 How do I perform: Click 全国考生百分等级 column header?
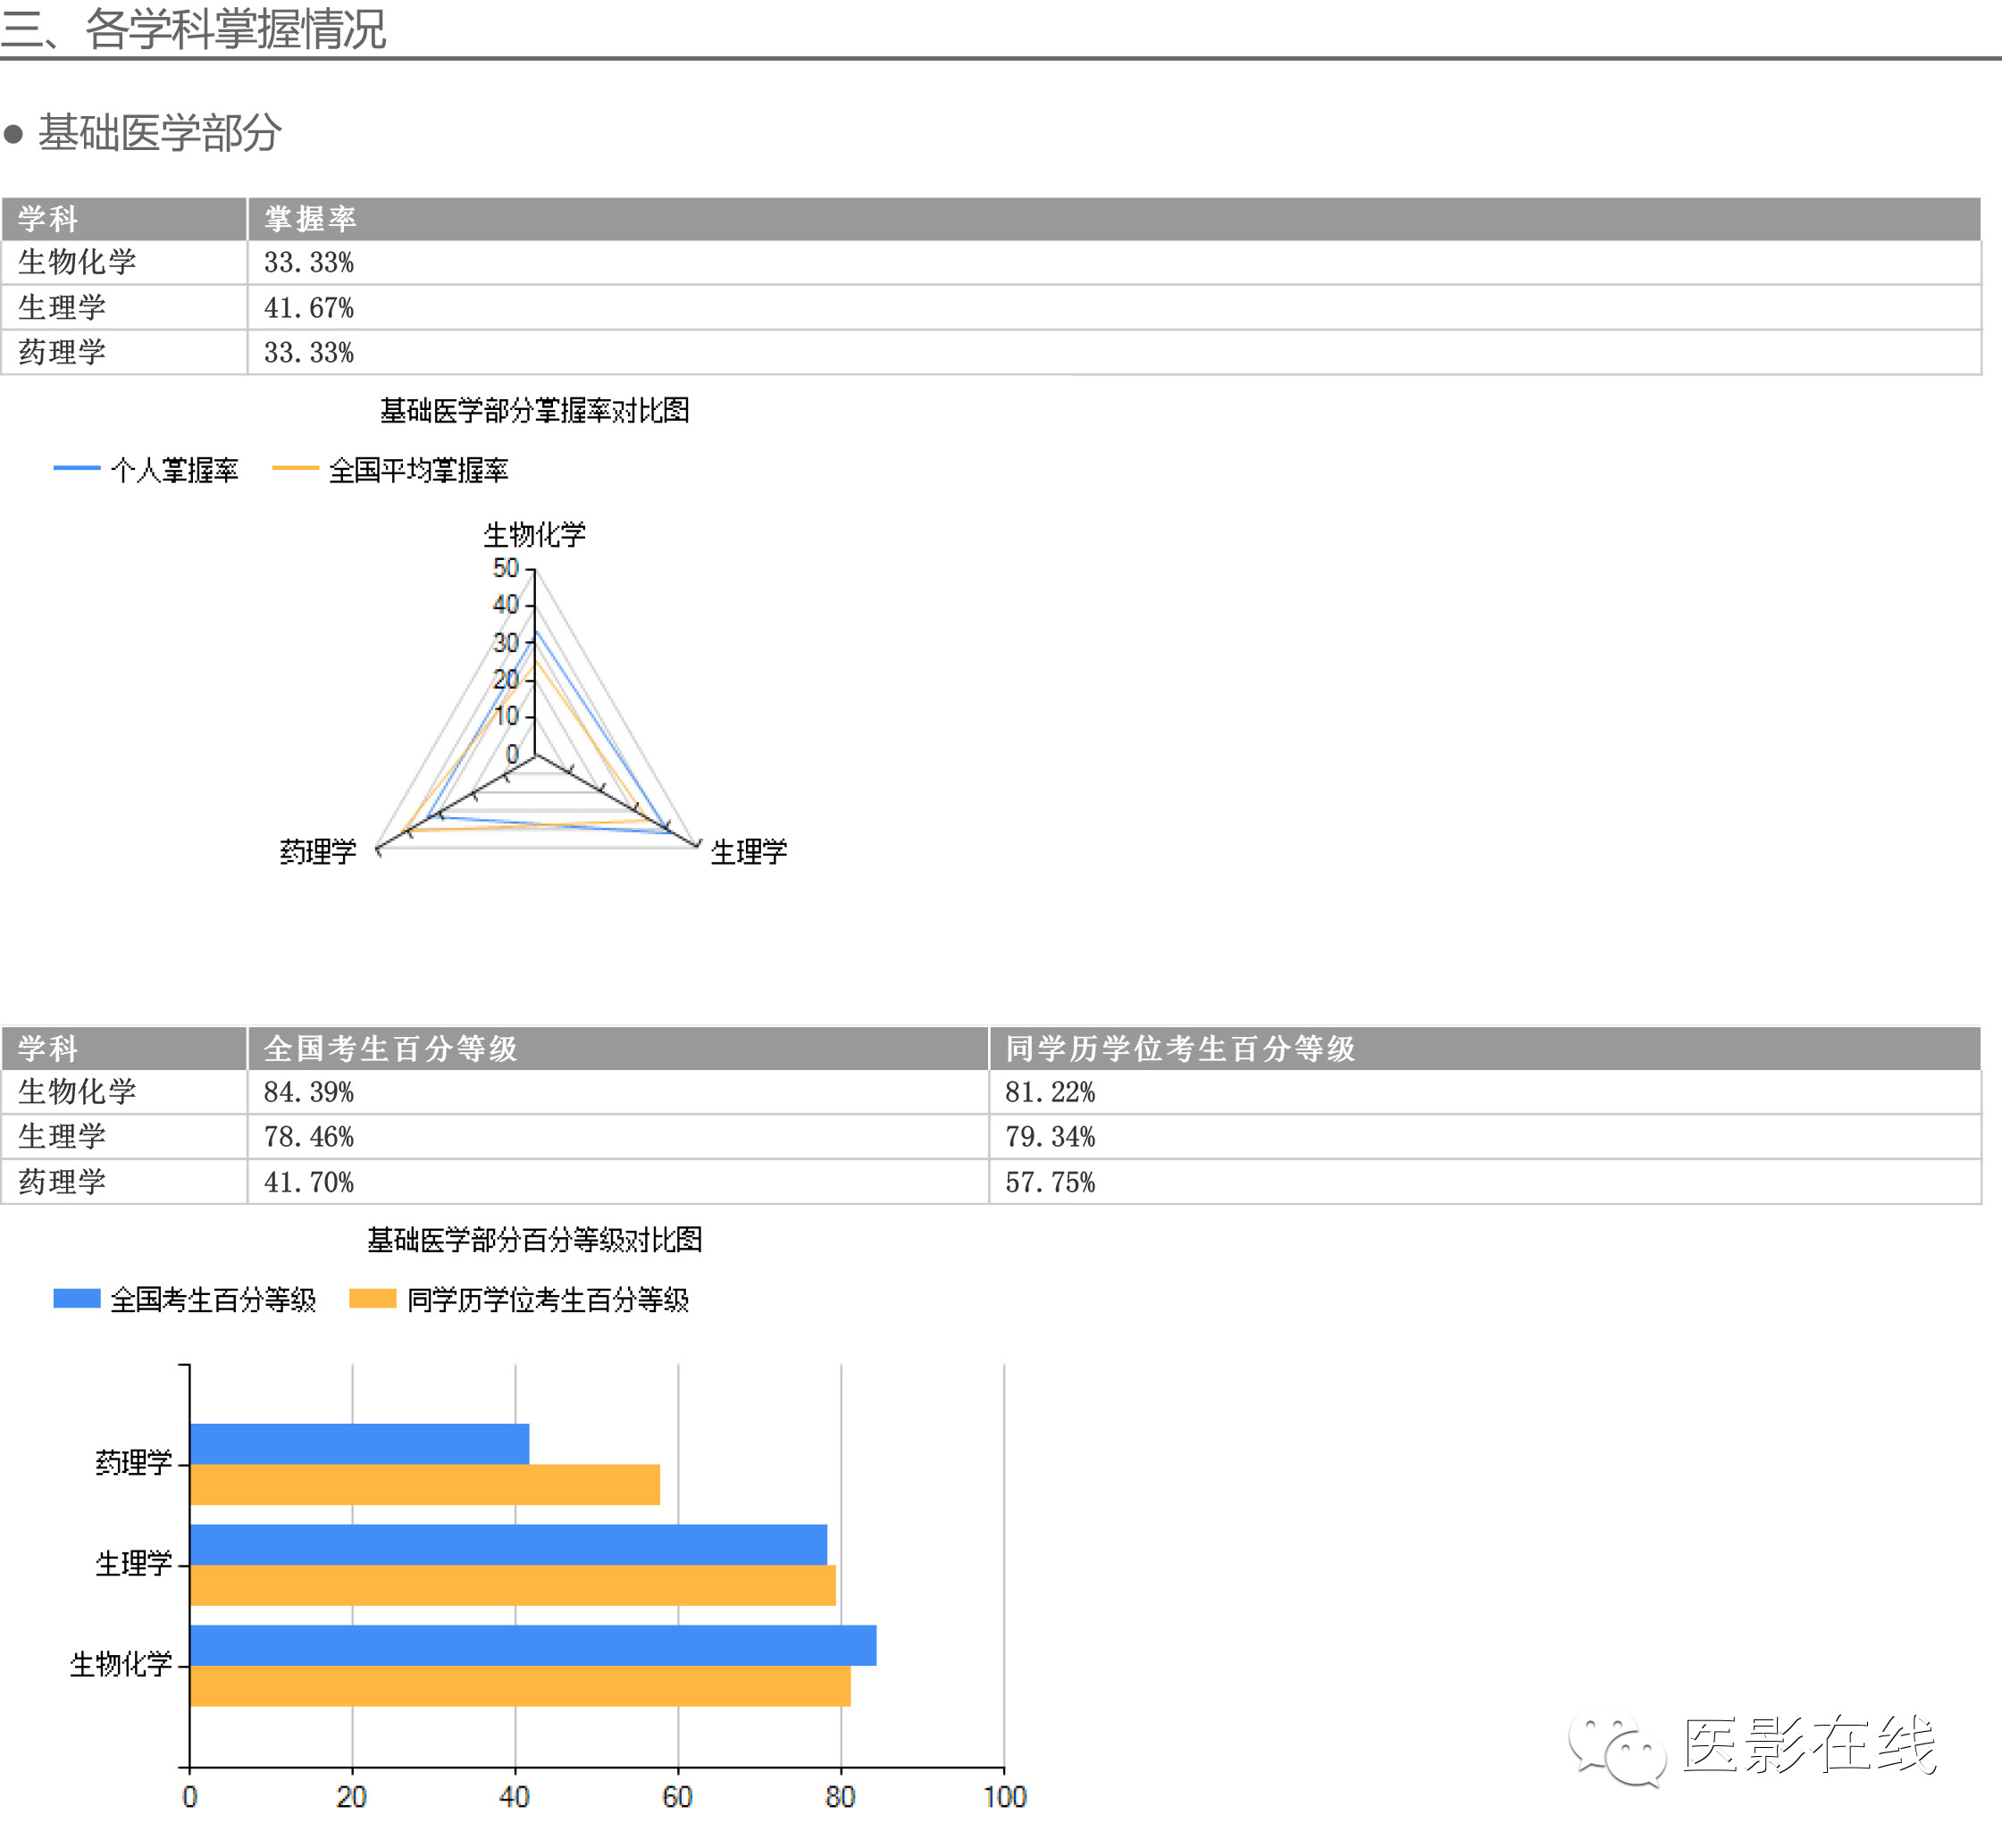coord(390,1048)
